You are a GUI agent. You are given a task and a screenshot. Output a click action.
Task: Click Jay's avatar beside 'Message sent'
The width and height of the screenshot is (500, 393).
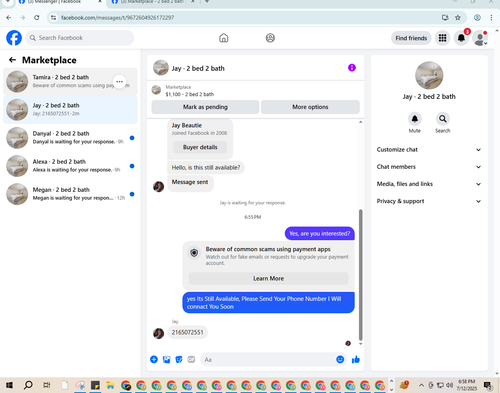(158, 187)
